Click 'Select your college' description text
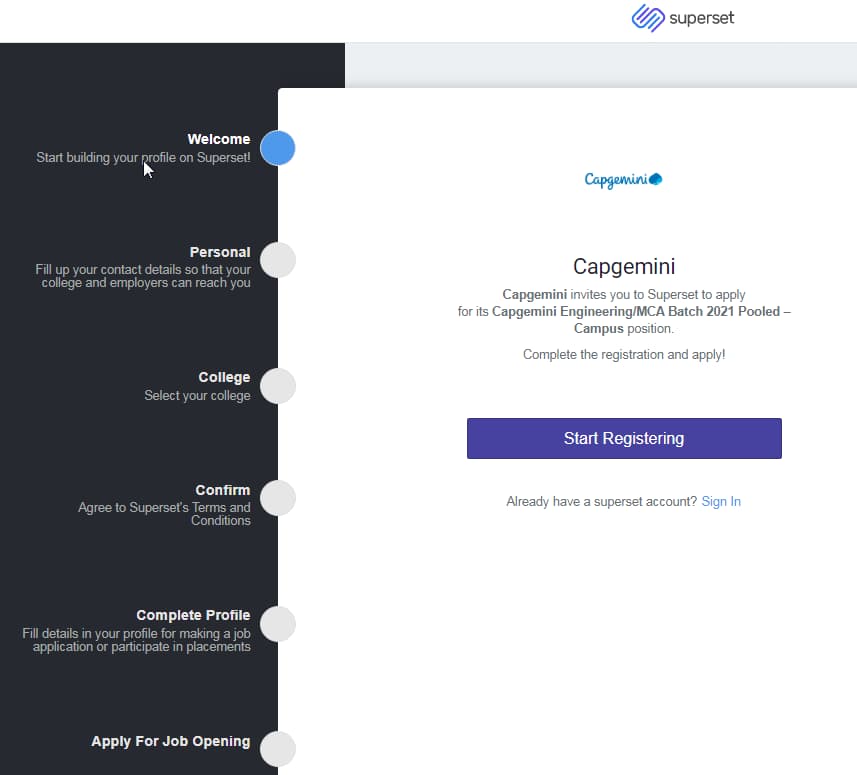The height and width of the screenshot is (775, 857). tap(197, 395)
